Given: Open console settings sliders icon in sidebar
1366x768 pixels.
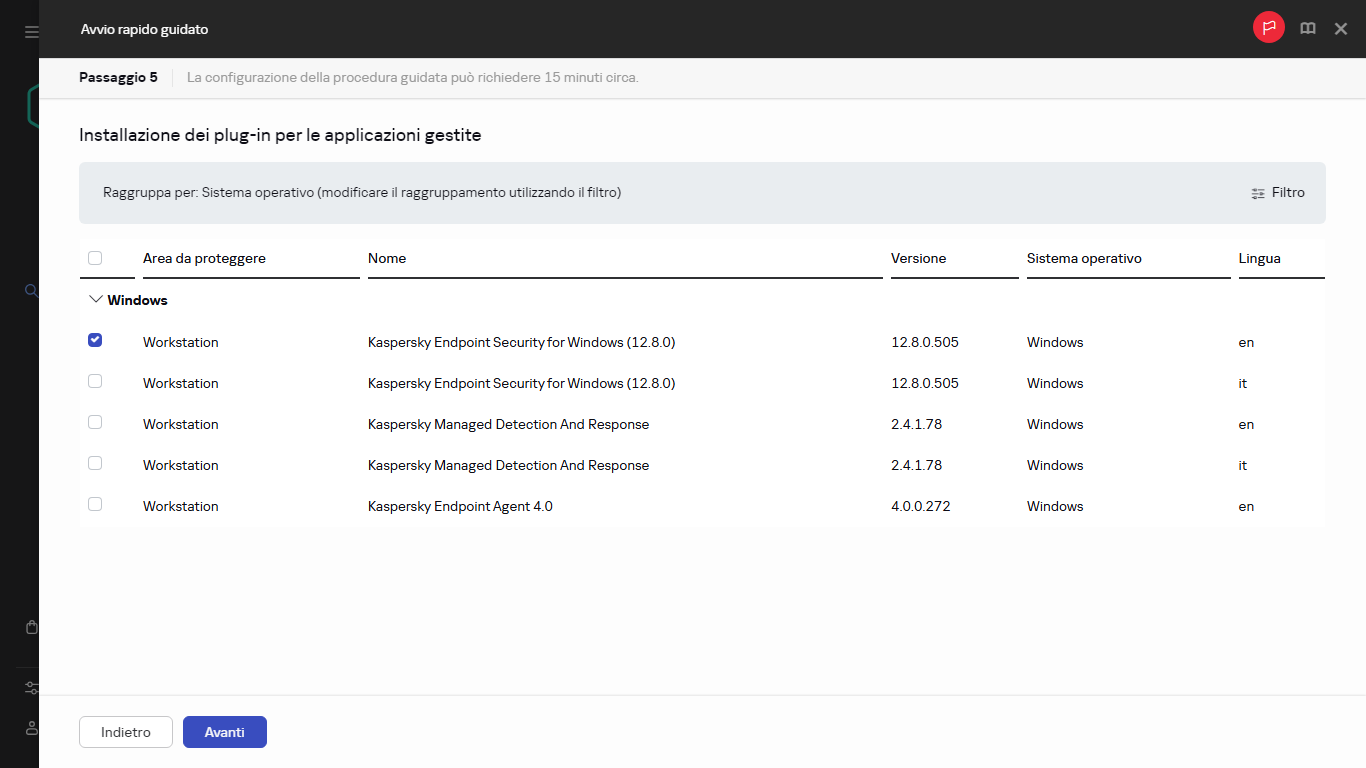Looking at the screenshot, I should (x=30, y=688).
